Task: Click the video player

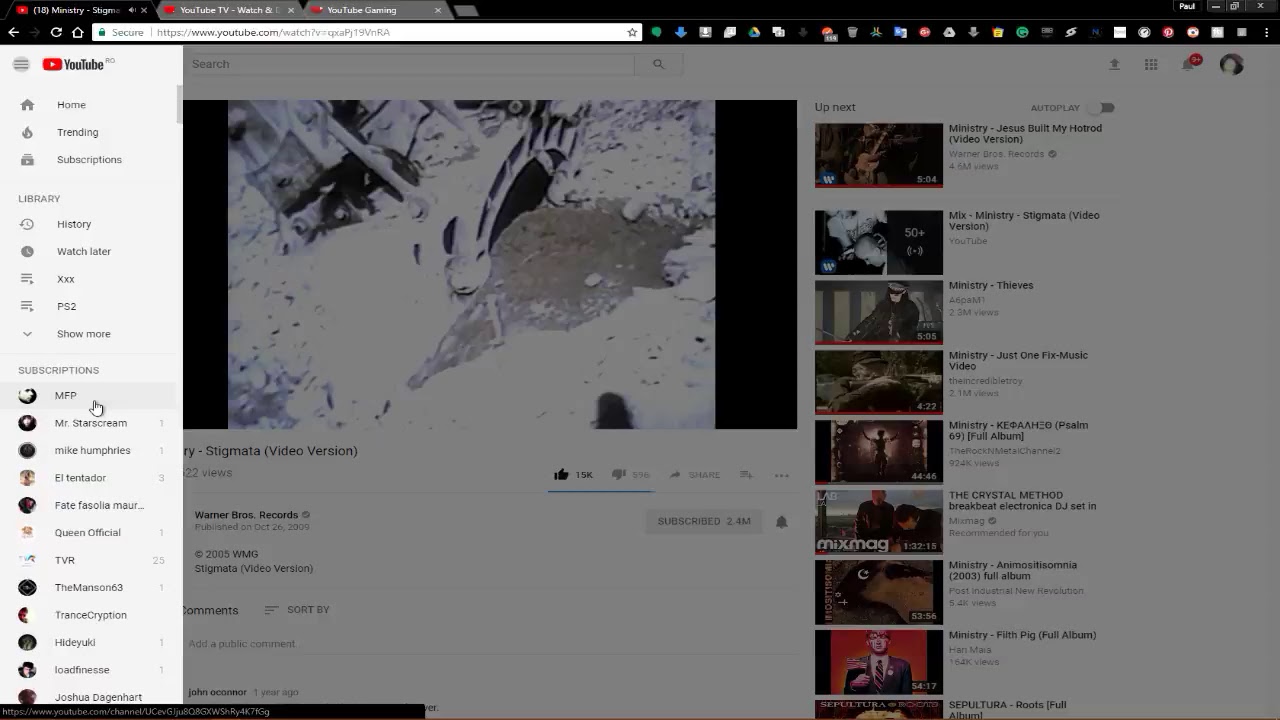Action: pos(490,264)
